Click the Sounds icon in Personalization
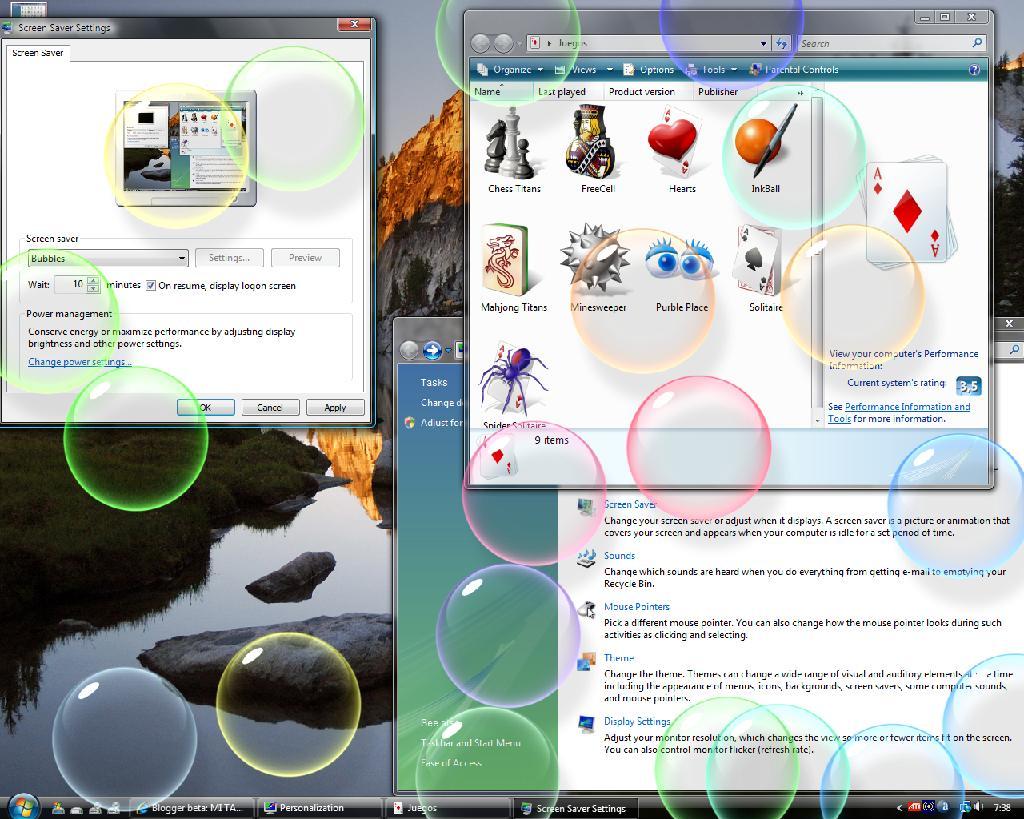Screen dimensions: 1024x819 click(x=586, y=557)
